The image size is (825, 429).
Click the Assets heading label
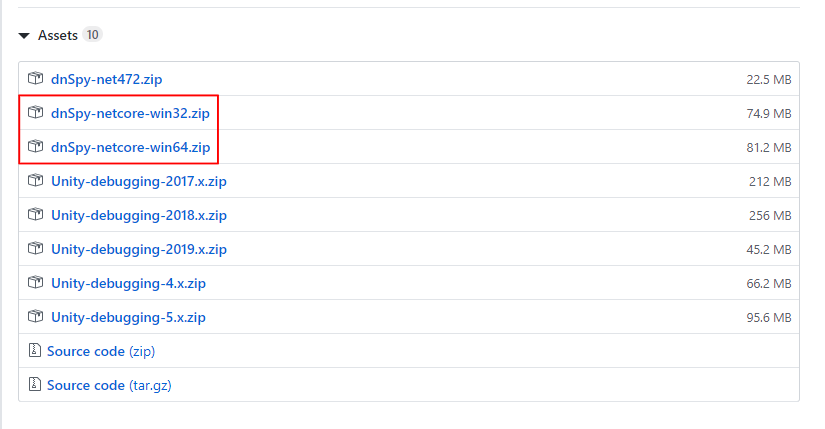pyautogui.click(x=58, y=35)
